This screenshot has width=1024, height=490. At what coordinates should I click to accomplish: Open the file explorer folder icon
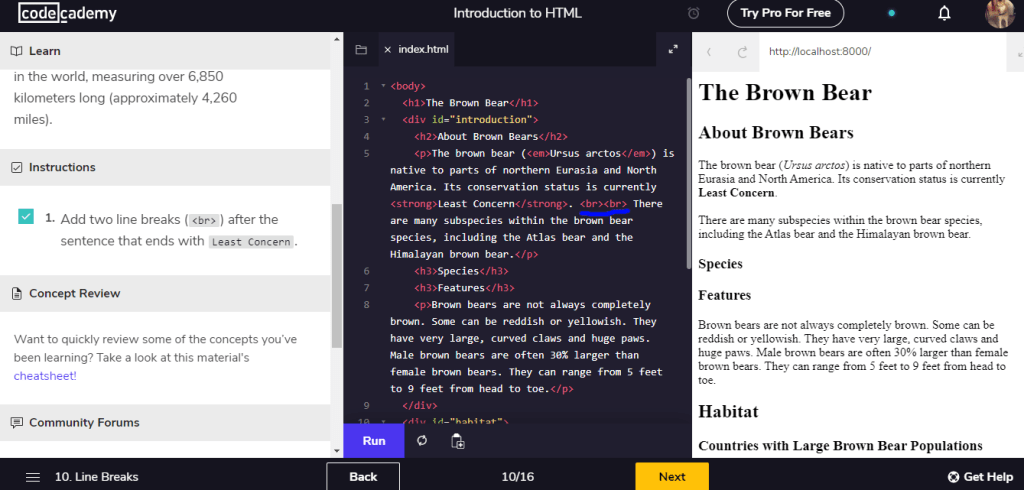361,50
